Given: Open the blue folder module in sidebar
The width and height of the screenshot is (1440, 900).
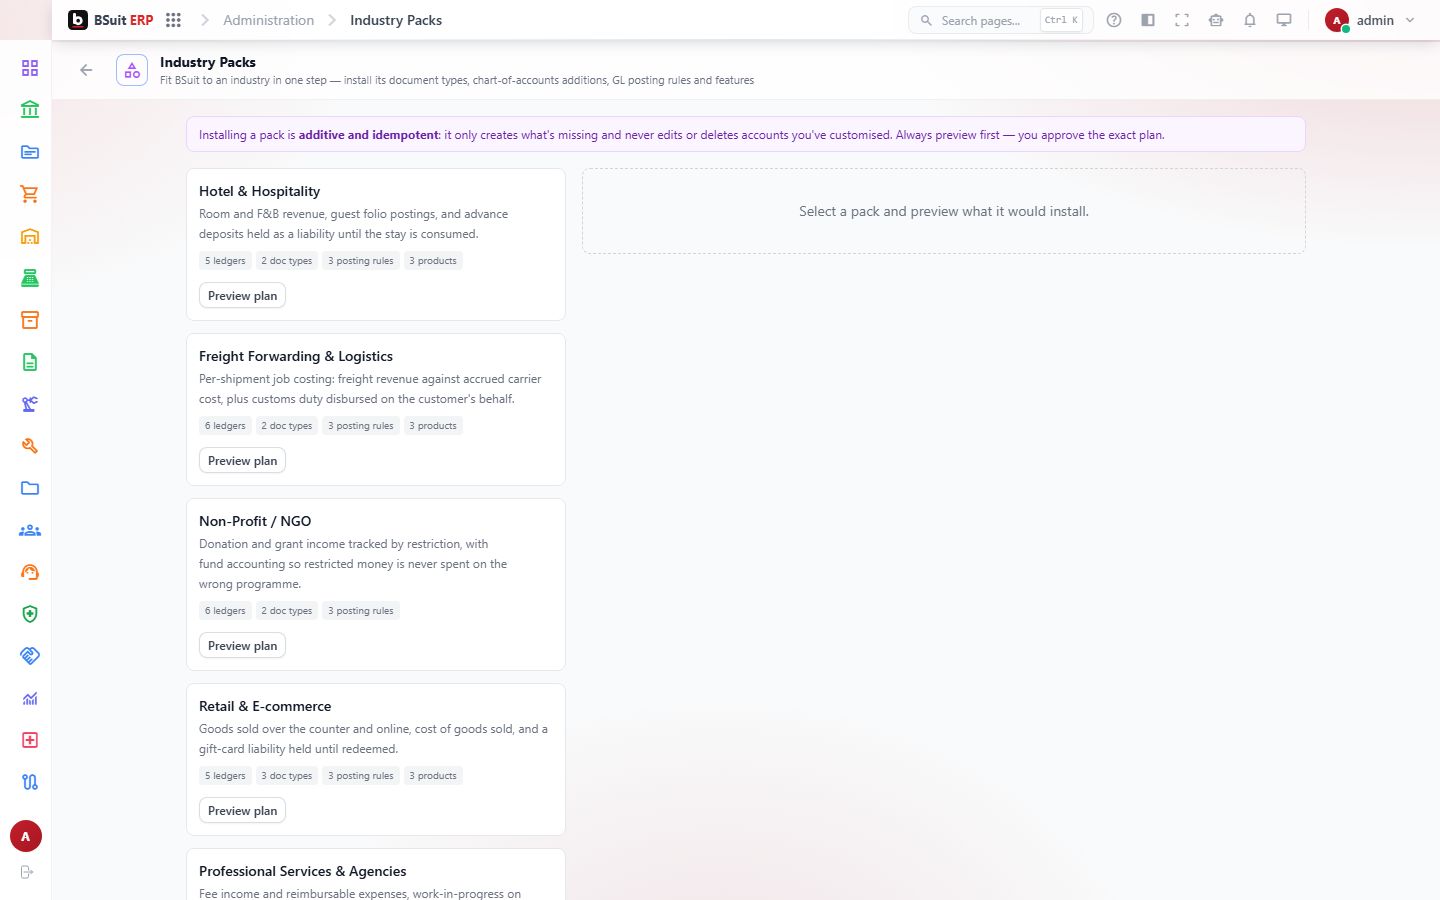Looking at the screenshot, I should coord(30,488).
